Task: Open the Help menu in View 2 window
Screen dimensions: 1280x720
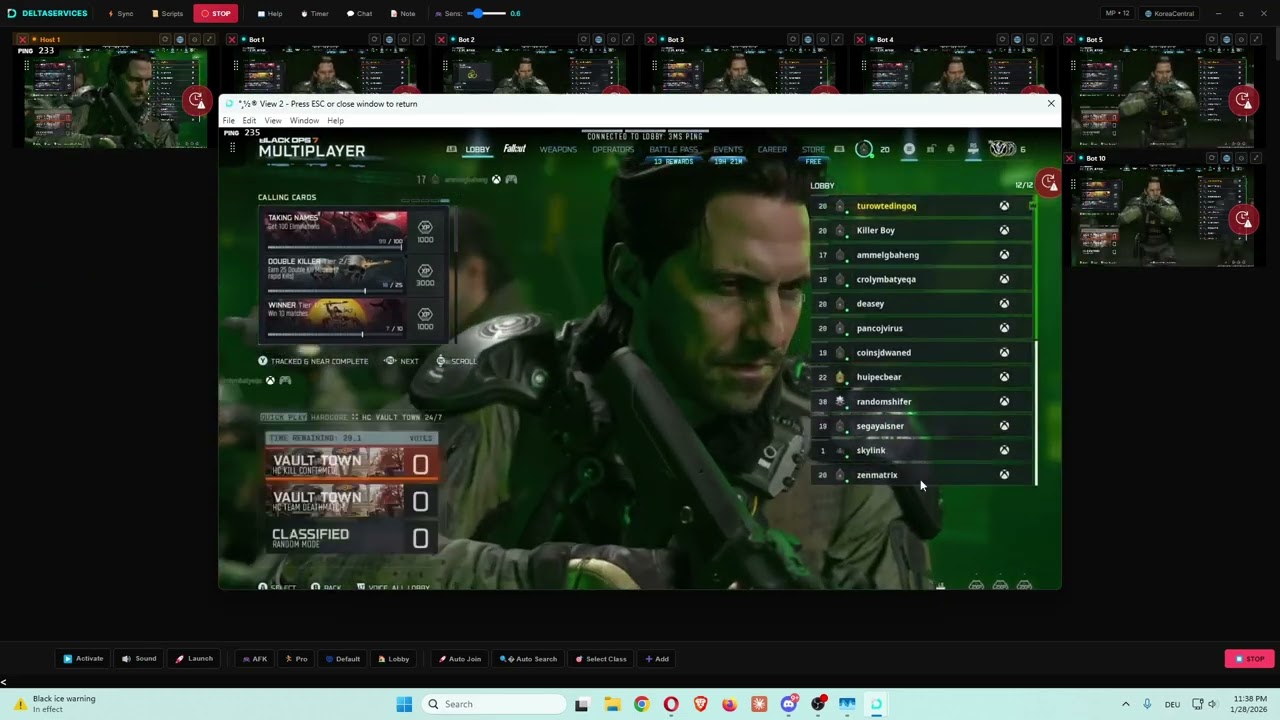Action: point(335,121)
